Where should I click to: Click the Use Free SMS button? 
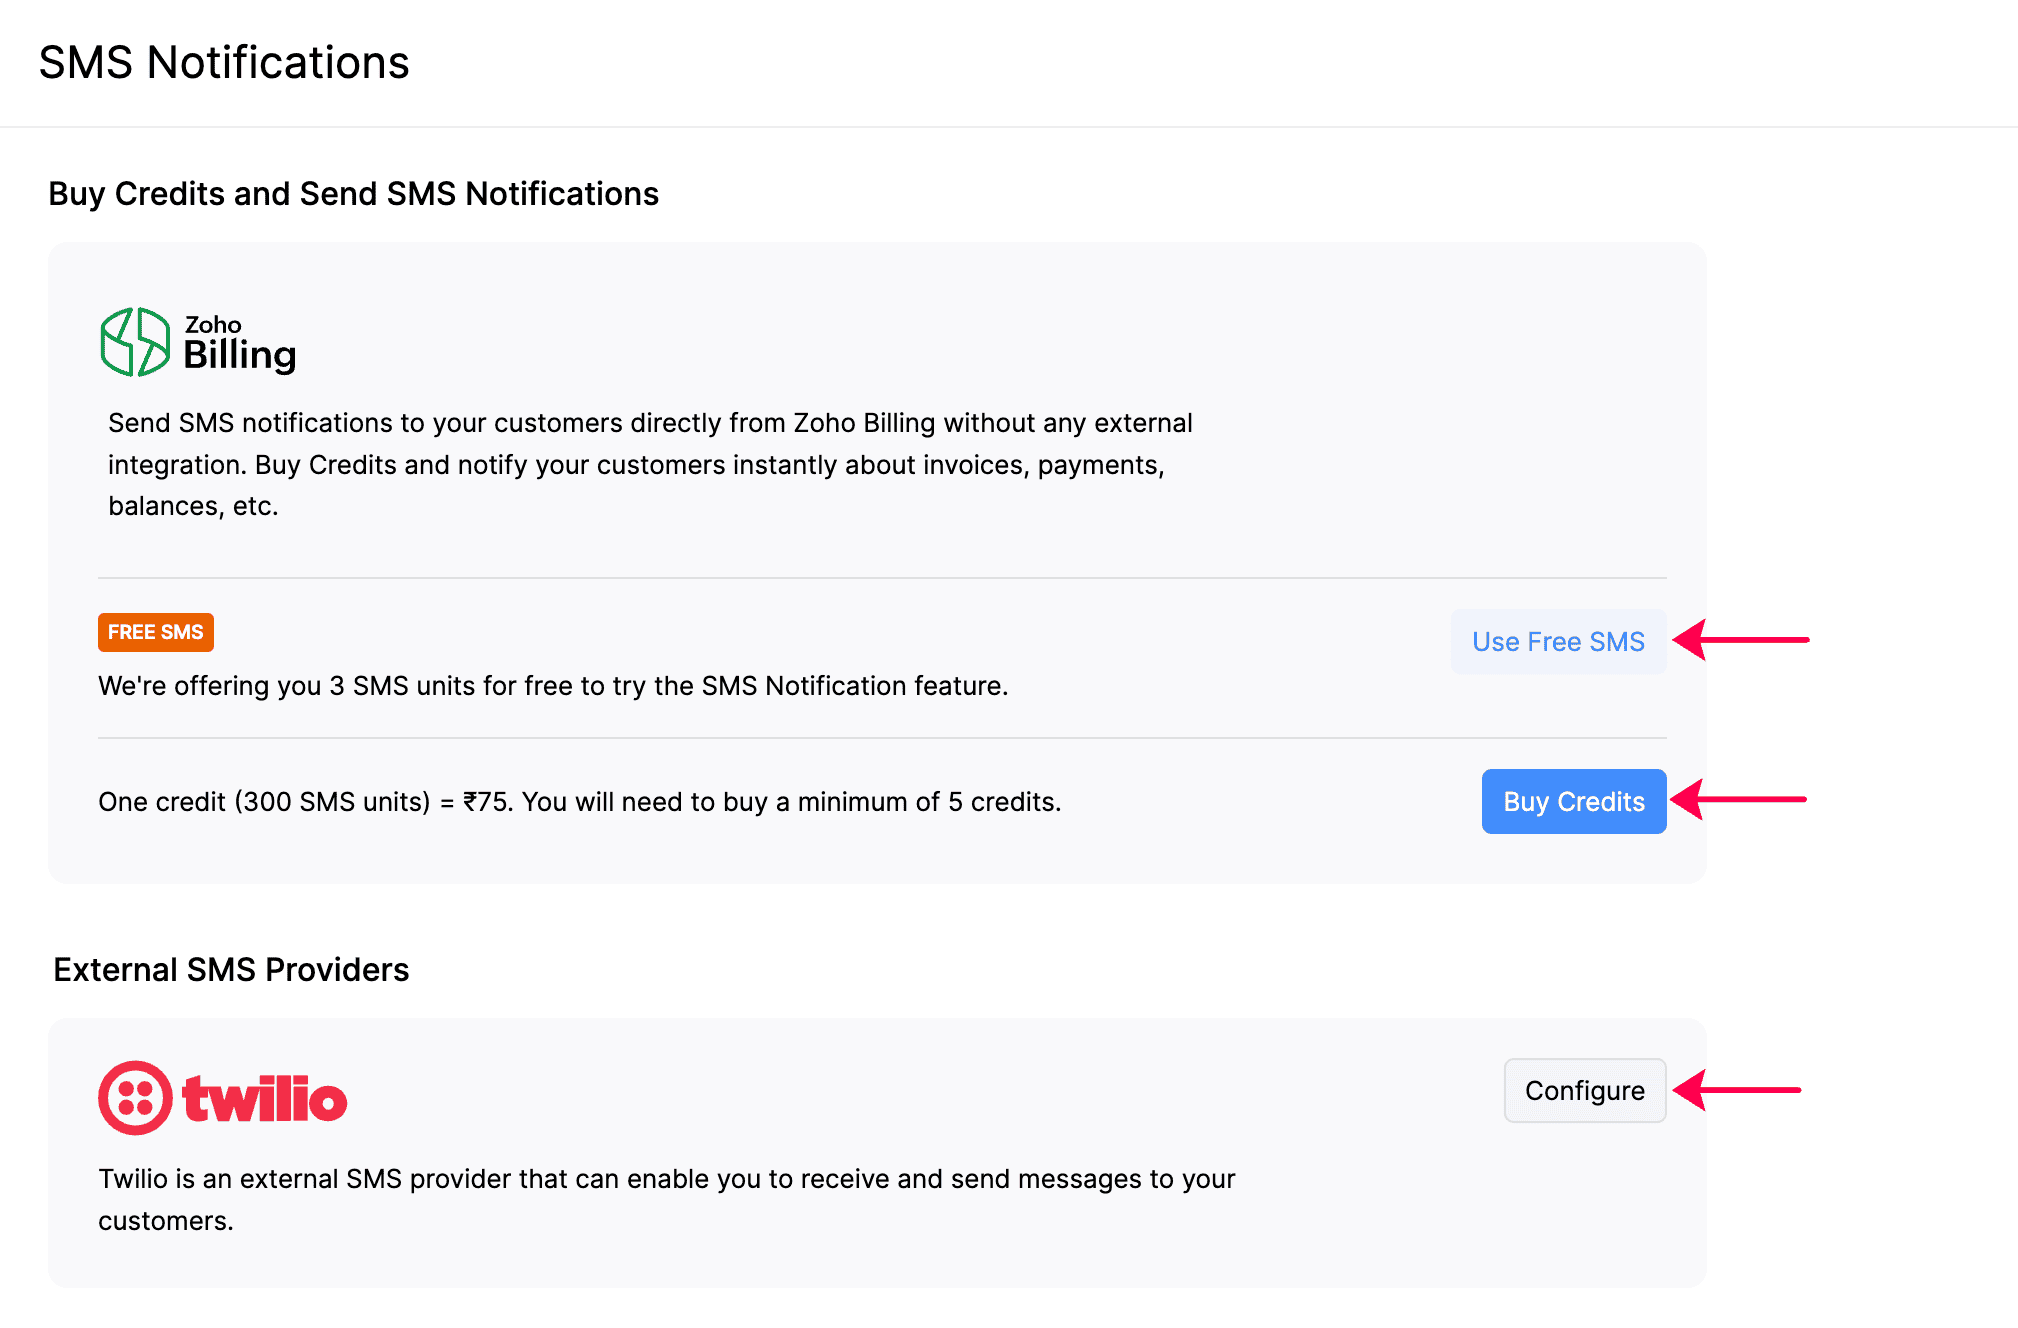tap(1557, 641)
